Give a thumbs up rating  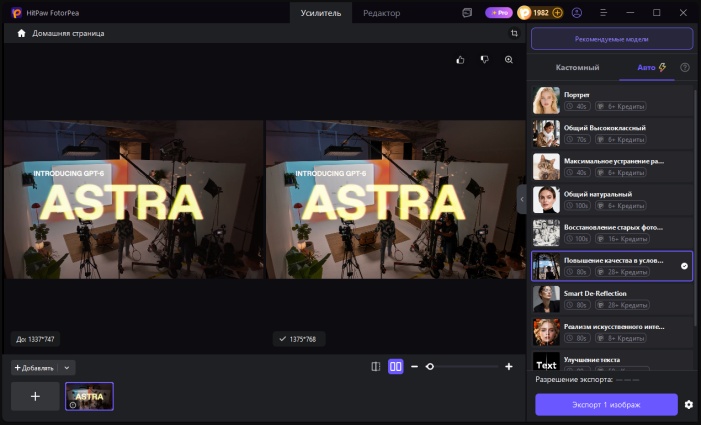pyautogui.click(x=460, y=59)
